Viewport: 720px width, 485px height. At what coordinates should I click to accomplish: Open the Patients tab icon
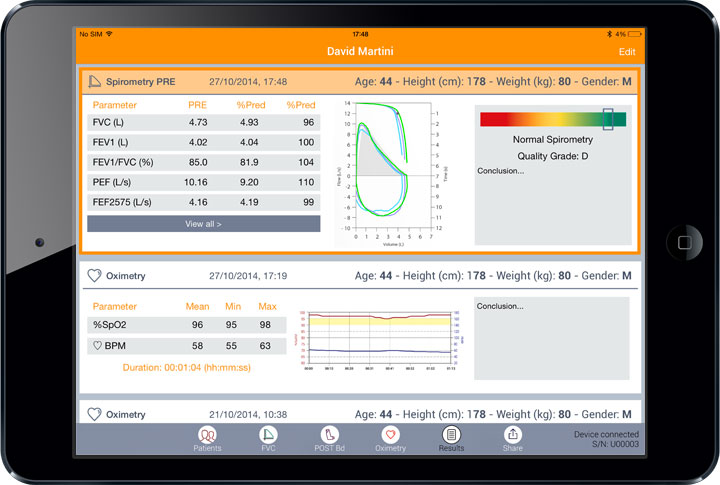click(x=208, y=436)
